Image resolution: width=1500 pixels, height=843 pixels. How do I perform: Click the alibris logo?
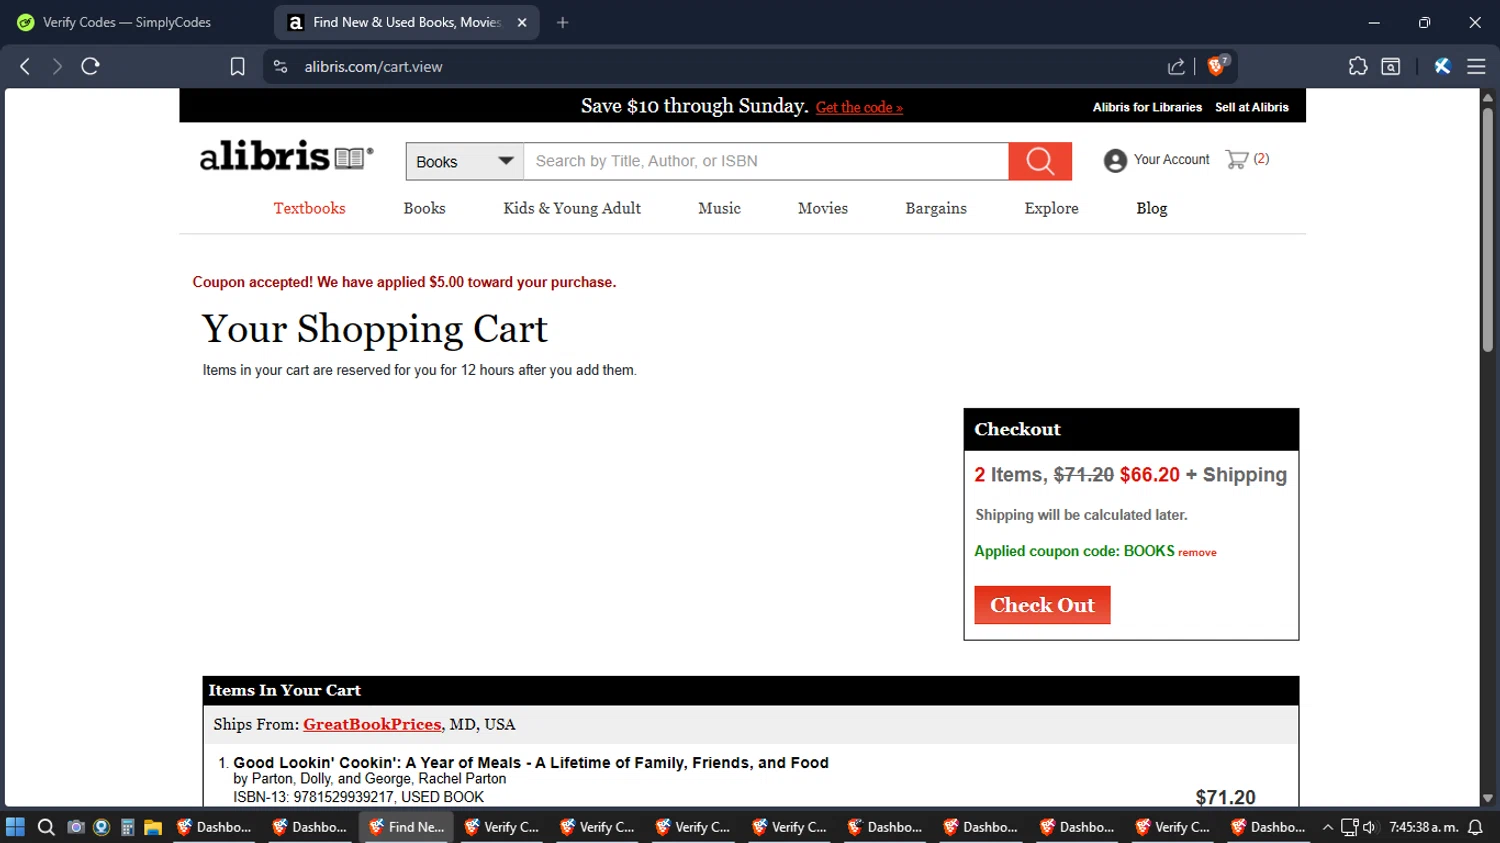(x=286, y=156)
